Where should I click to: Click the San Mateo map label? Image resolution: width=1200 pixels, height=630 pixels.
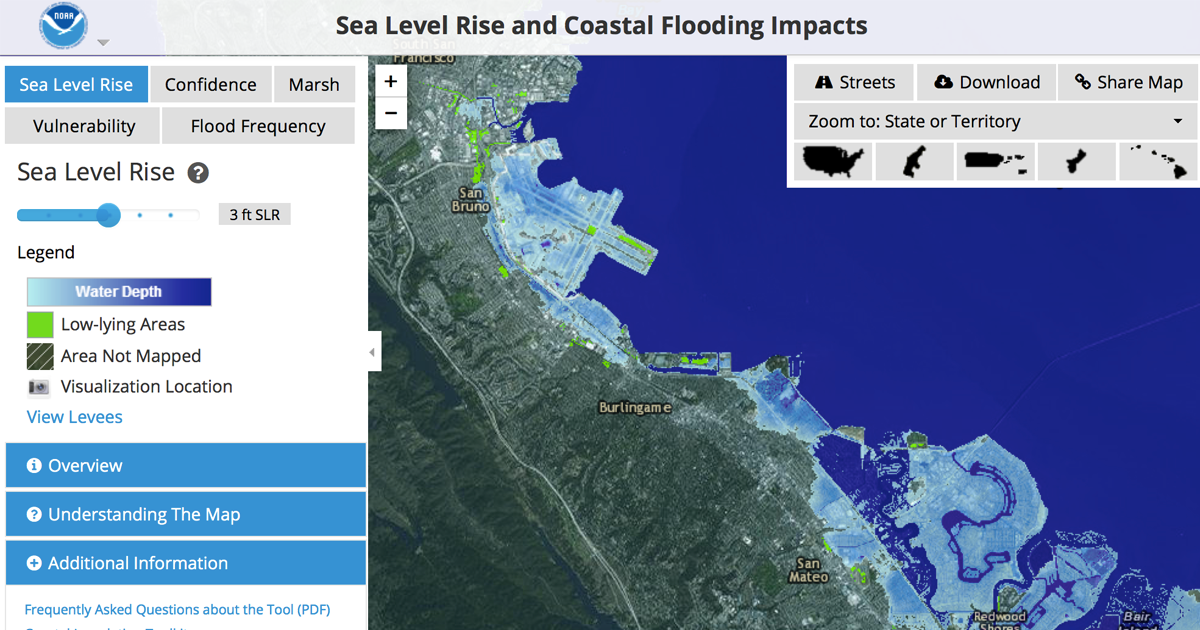click(x=809, y=570)
